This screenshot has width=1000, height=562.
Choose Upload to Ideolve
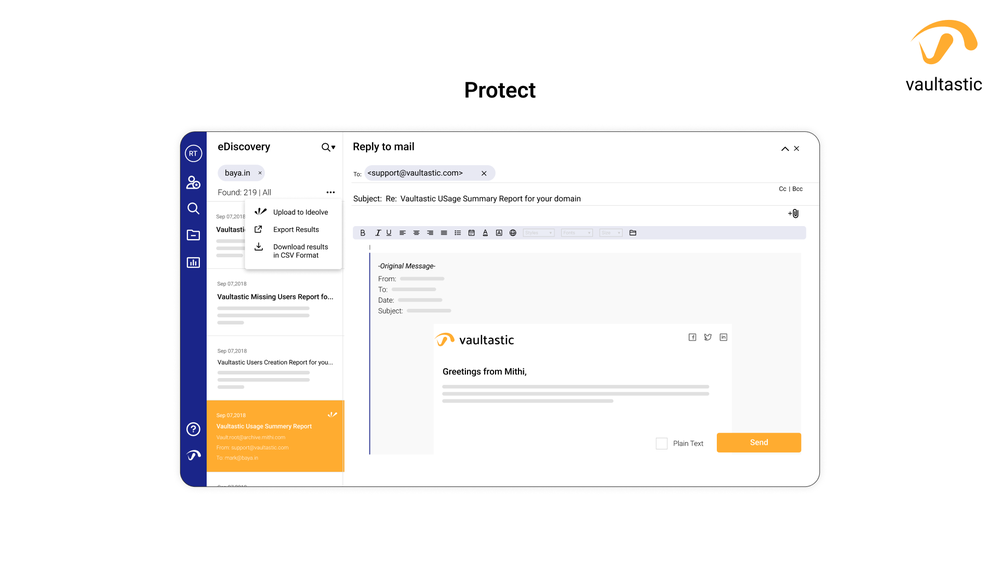(292, 212)
